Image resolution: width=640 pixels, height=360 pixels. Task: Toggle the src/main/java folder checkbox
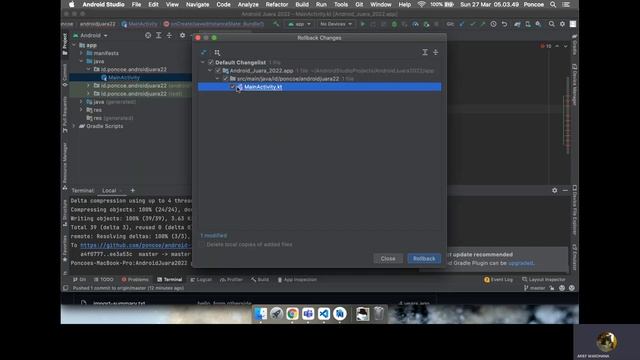(226, 78)
